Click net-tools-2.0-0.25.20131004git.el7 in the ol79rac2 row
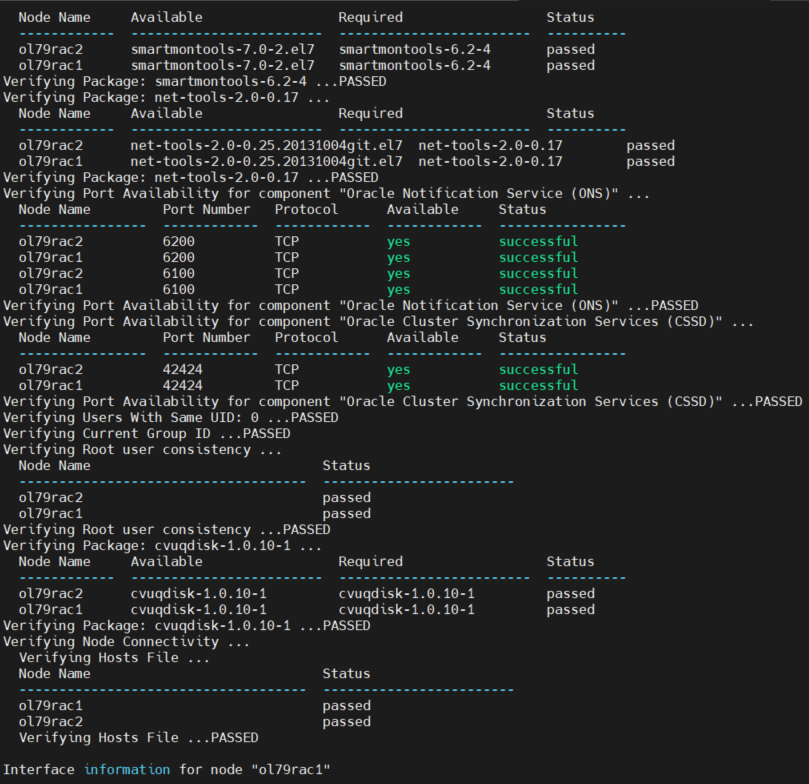This screenshot has height=784, width=809. (266, 145)
